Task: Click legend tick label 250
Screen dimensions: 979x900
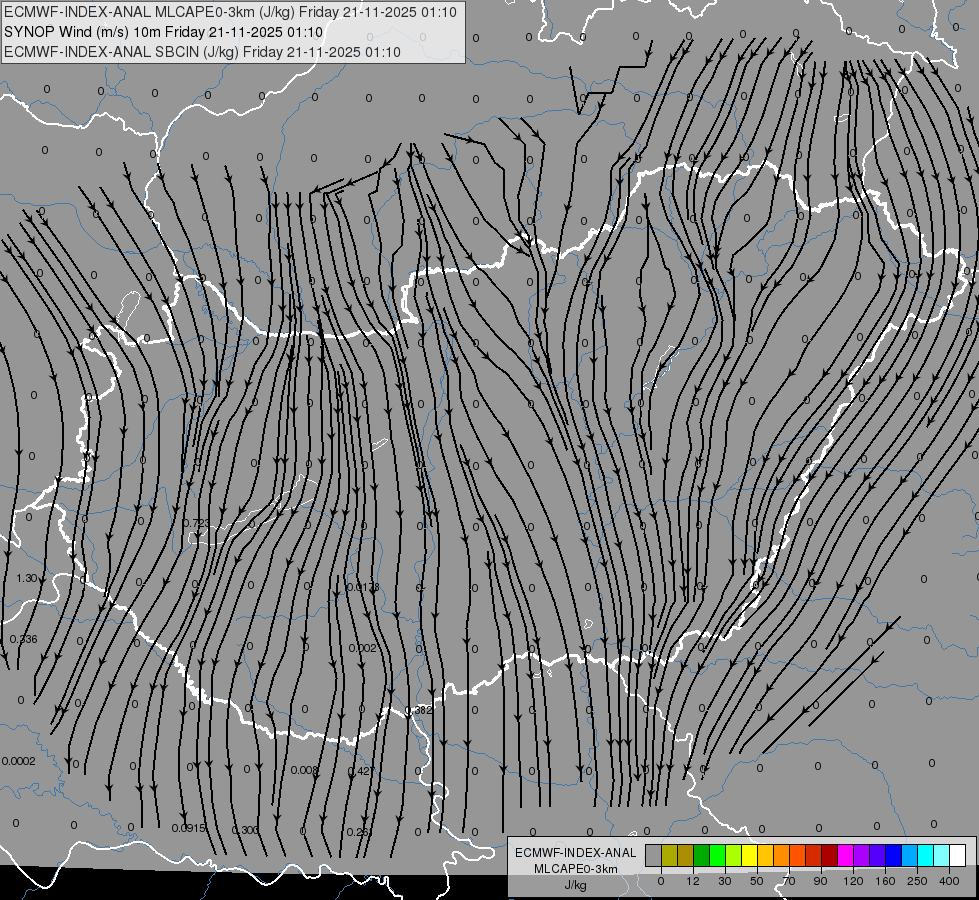Action: [x=917, y=881]
